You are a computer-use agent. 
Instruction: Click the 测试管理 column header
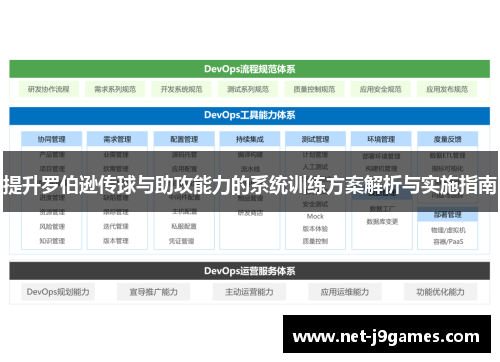coord(315,139)
